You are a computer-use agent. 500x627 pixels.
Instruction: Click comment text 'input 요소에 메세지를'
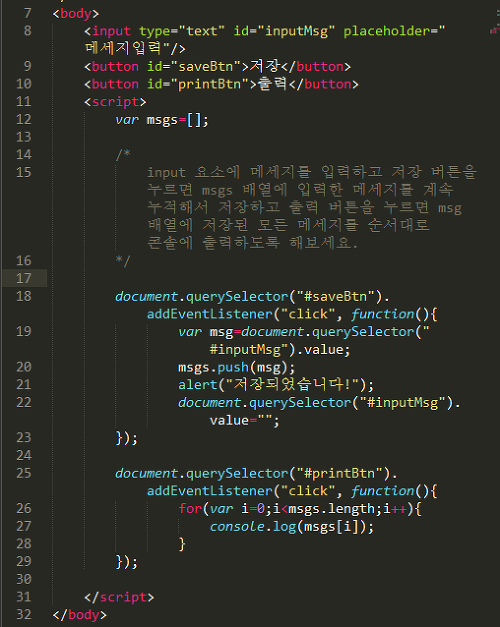coord(229,172)
